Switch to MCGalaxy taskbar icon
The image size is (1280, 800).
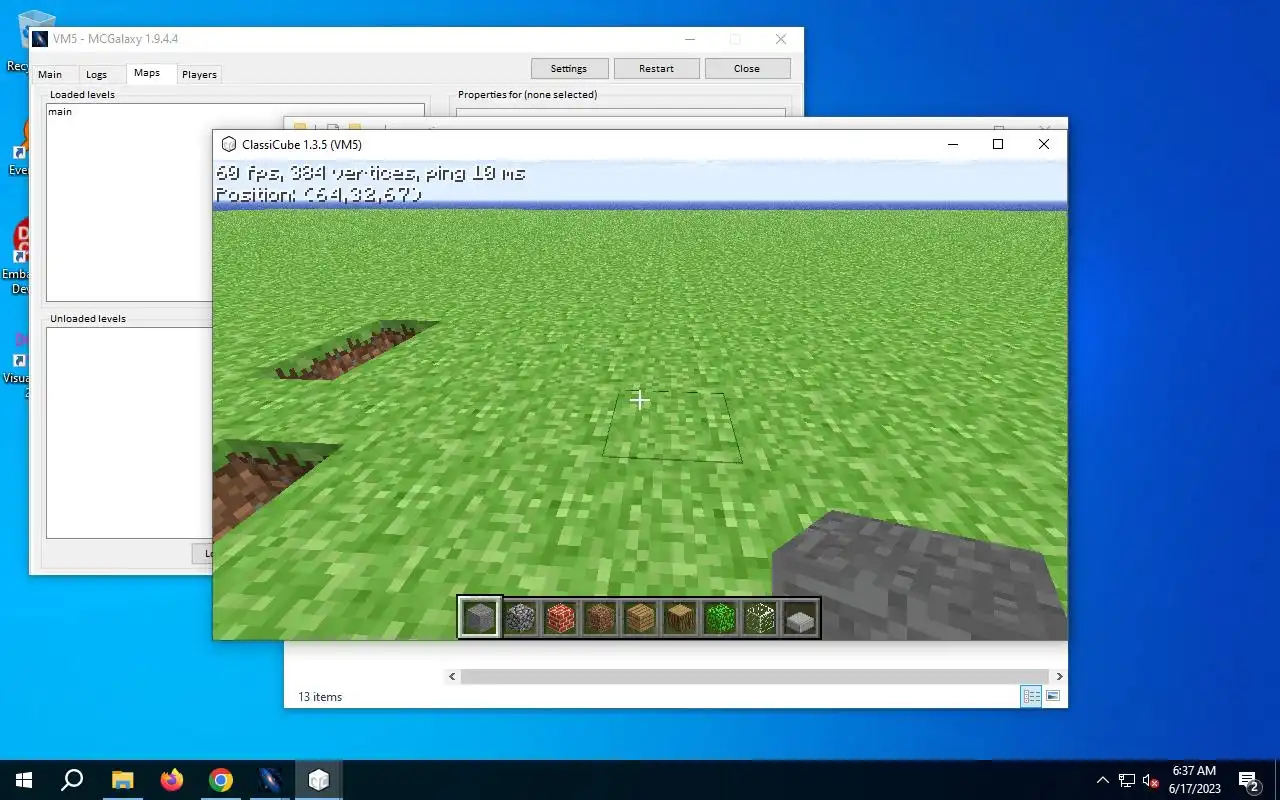tap(269, 780)
